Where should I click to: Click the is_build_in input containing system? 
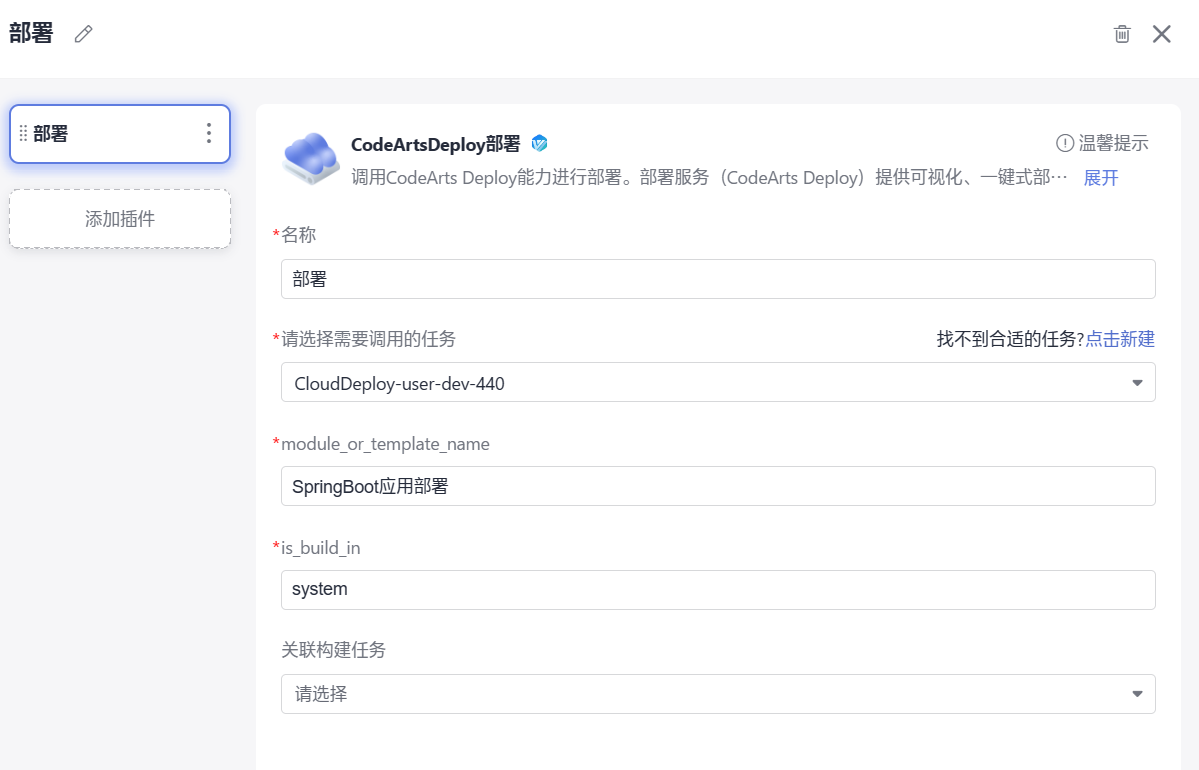coord(718,590)
